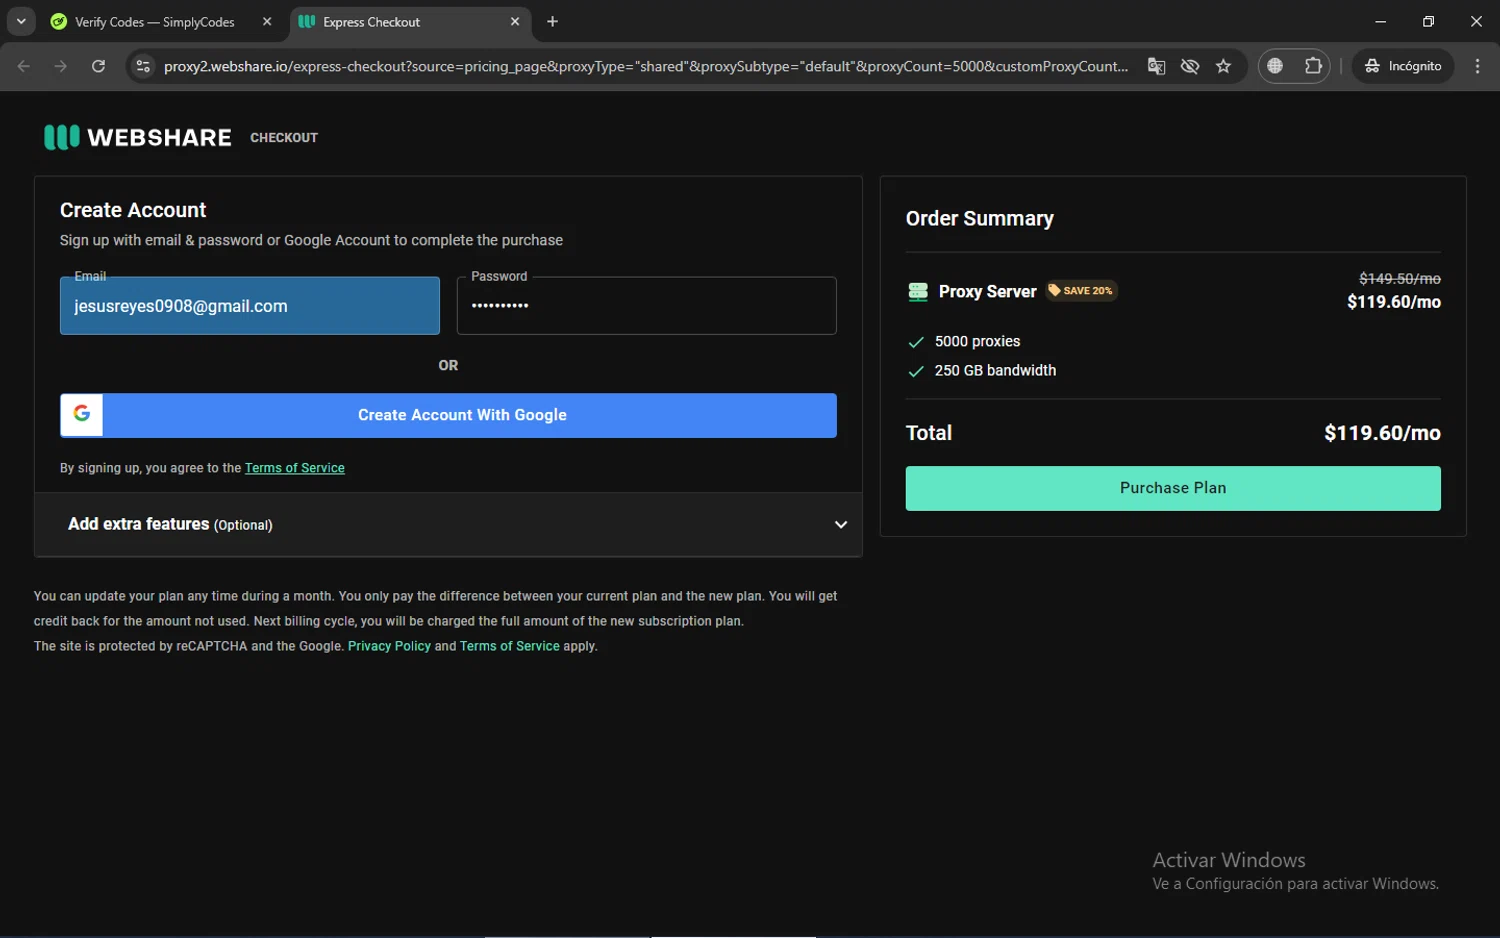
Task: Click the CHECKOUT label beside the logo
Action: coord(284,138)
